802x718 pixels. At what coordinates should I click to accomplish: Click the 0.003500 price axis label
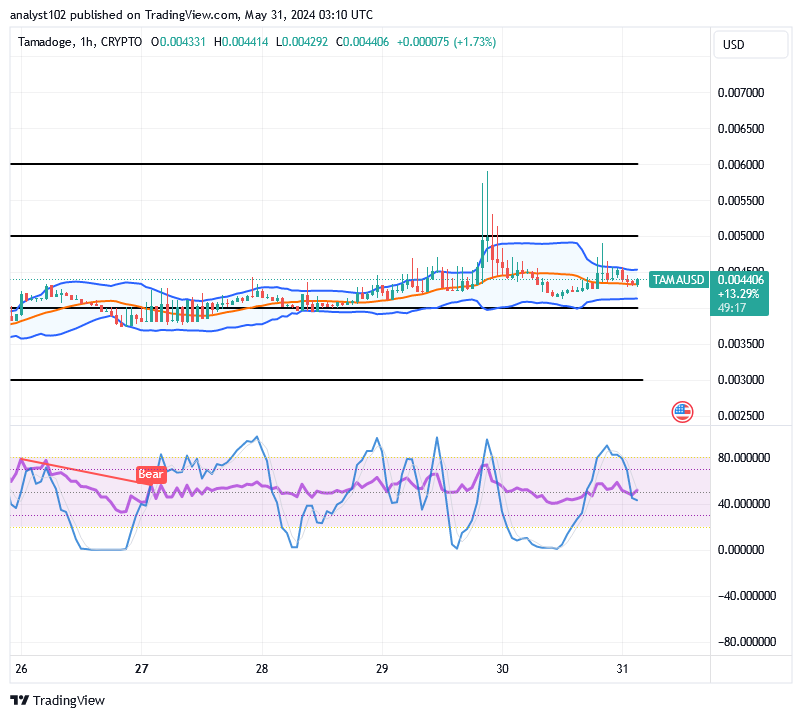741,344
